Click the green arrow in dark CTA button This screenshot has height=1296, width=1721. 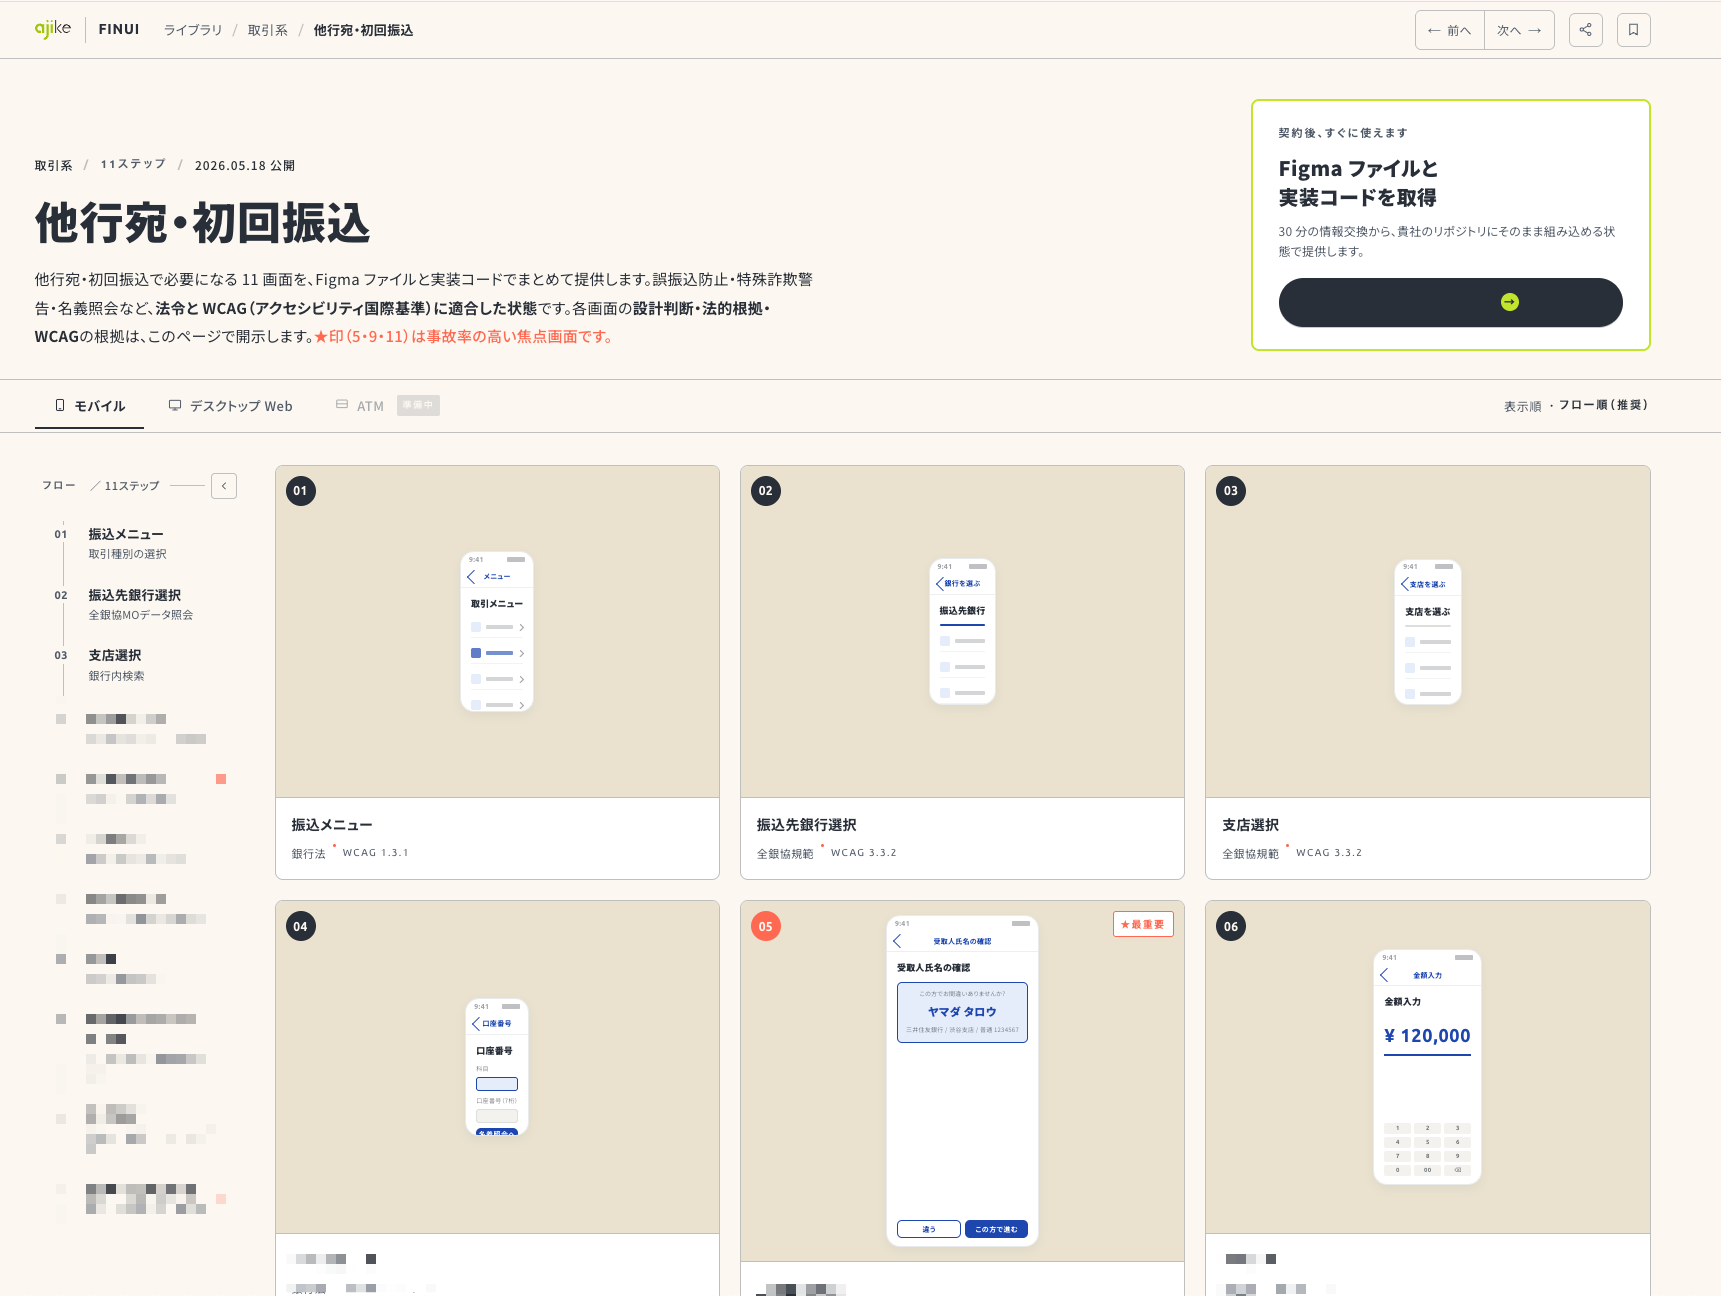pos(1509,302)
